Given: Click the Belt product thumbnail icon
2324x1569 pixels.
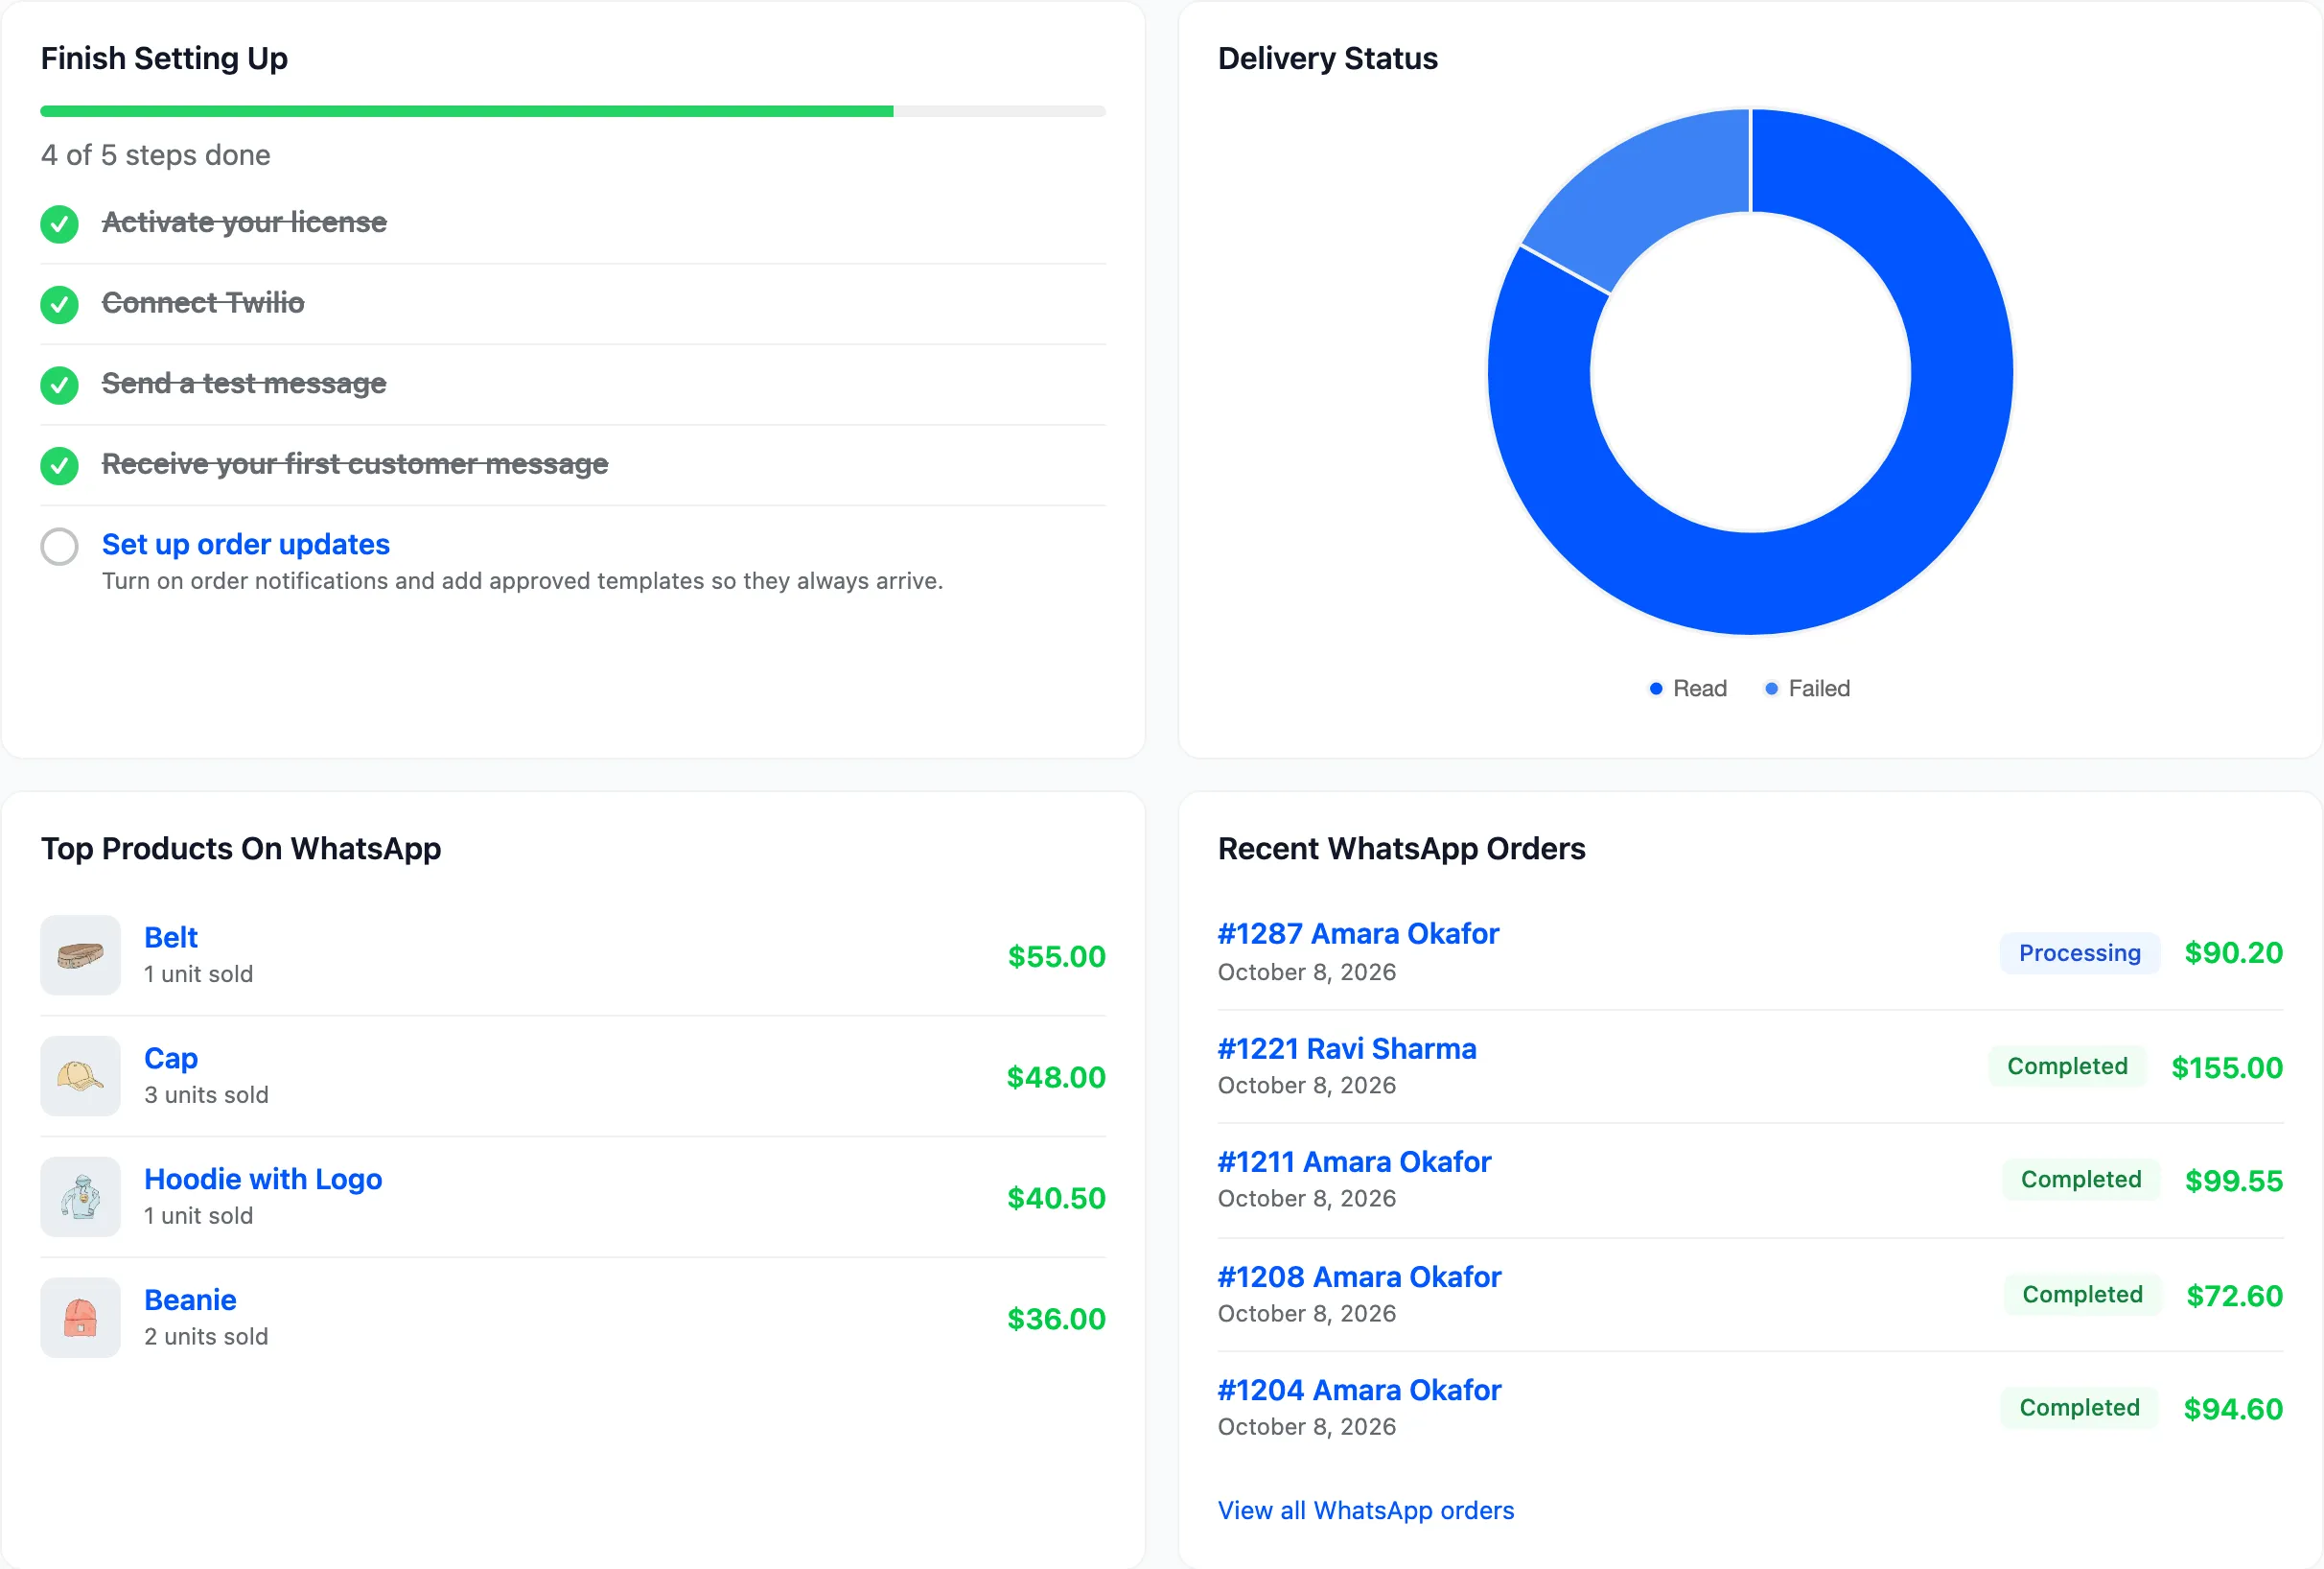Looking at the screenshot, I should coord(80,955).
